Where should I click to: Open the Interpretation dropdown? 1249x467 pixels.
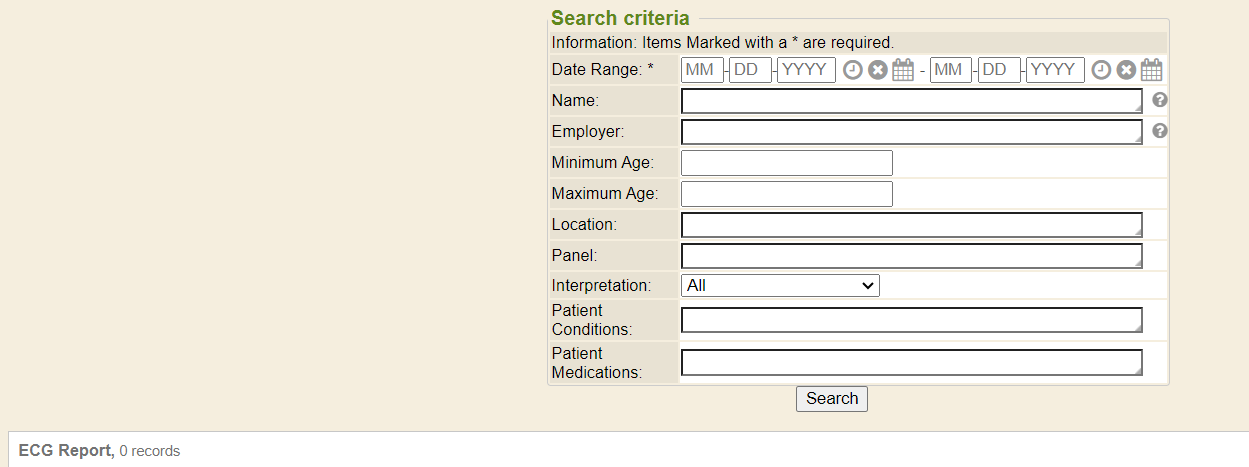click(x=780, y=286)
